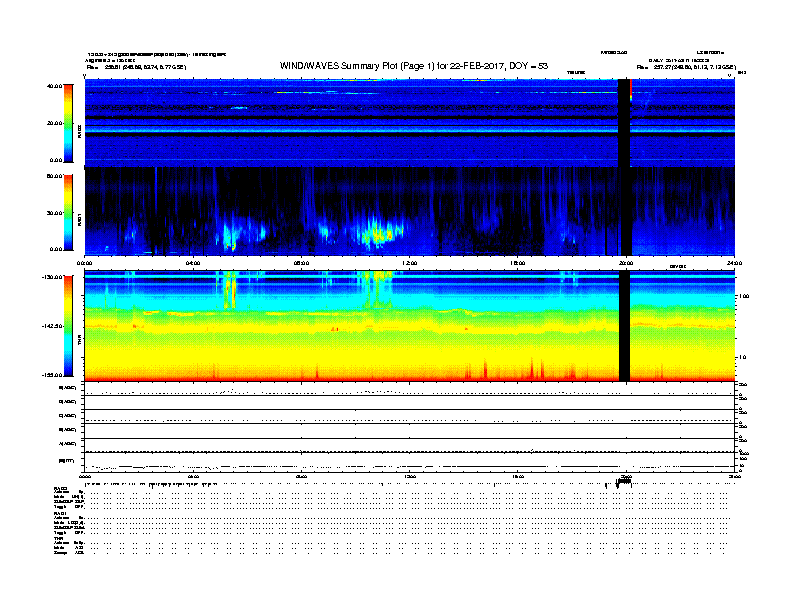
Task: Click the bright burst near 11:00 in RAD1
Action: tap(378, 233)
